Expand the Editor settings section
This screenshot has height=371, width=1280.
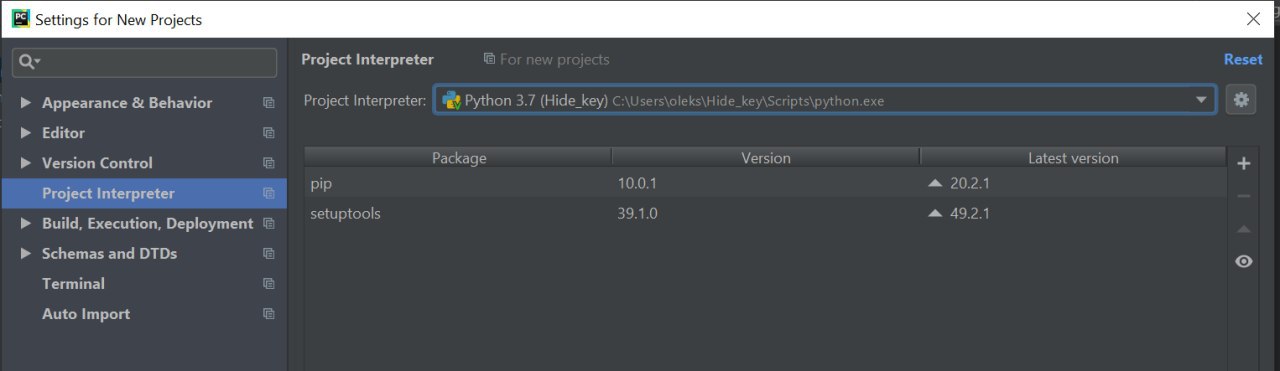[25, 133]
